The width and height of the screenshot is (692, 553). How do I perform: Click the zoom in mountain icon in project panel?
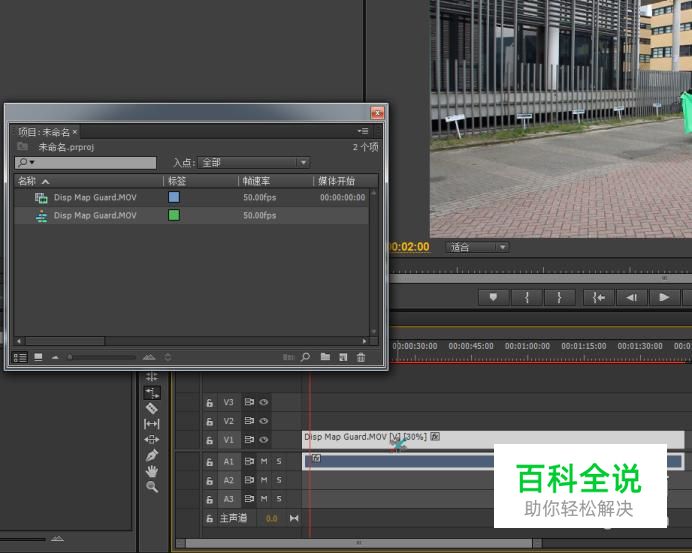click(x=149, y=357)
